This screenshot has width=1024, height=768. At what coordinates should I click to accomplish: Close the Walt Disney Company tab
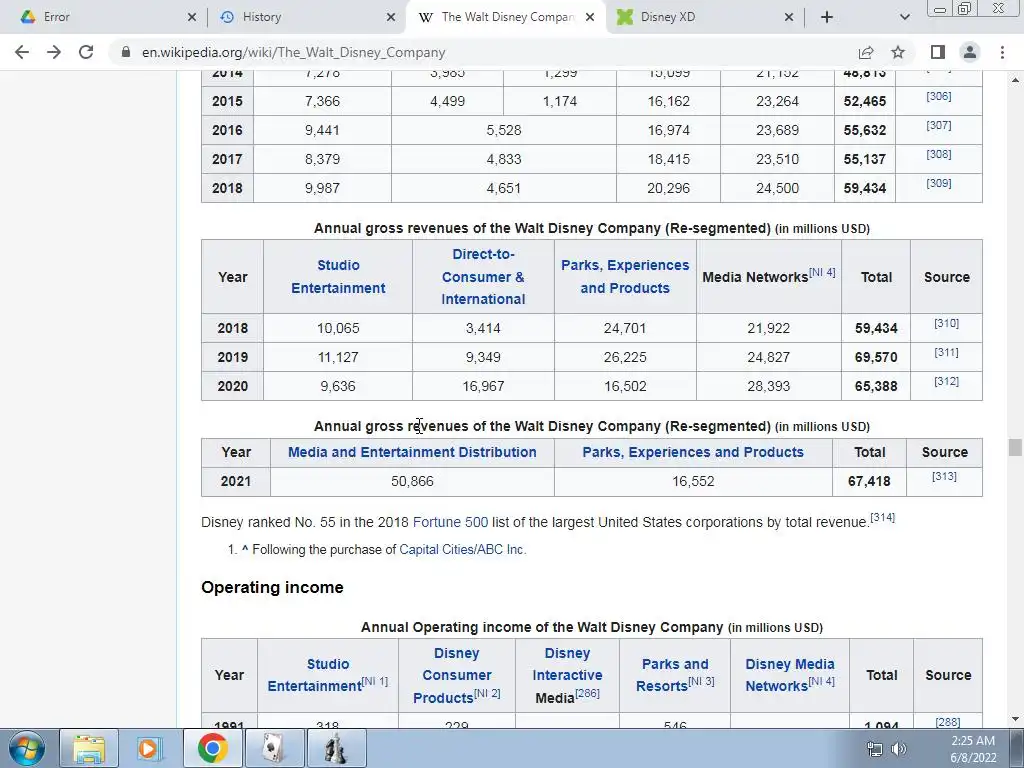[590, 17]
